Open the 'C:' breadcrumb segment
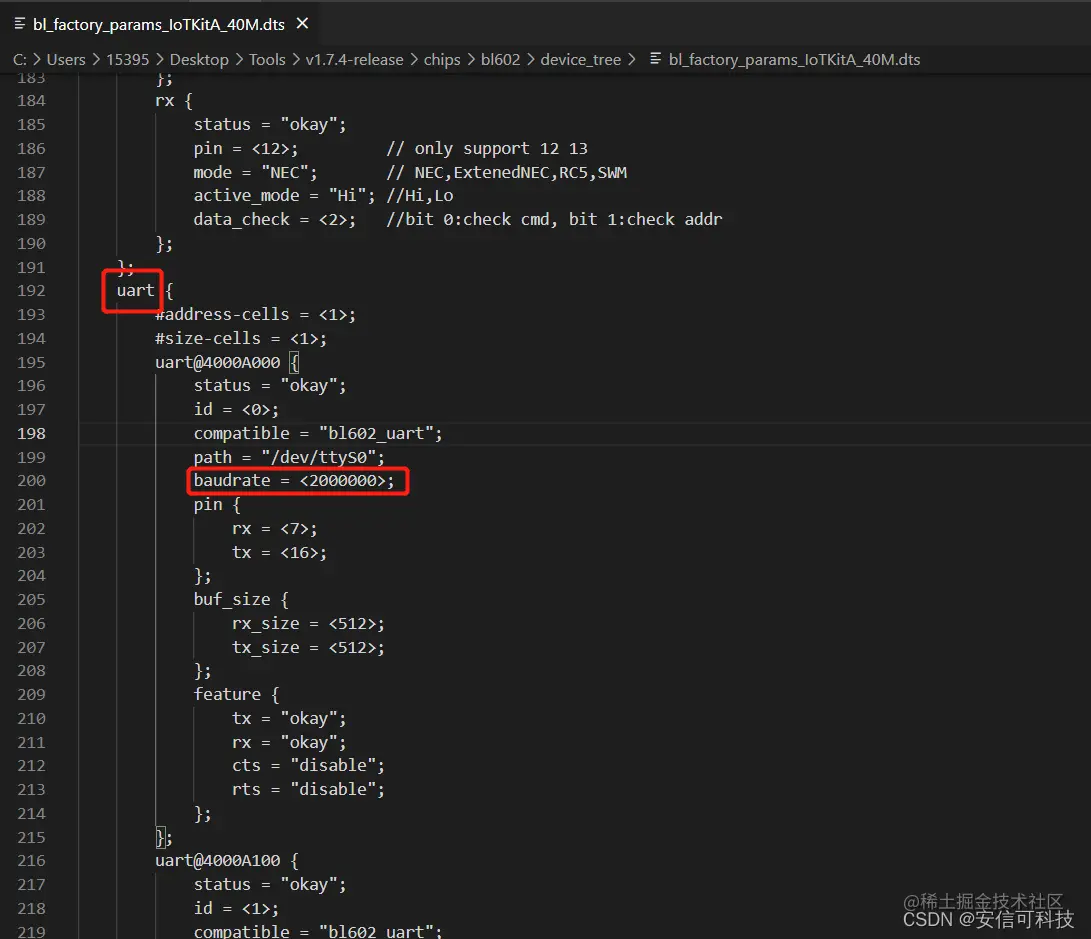Viewport: 1091px width, 939px height. (x=19, y=60)
